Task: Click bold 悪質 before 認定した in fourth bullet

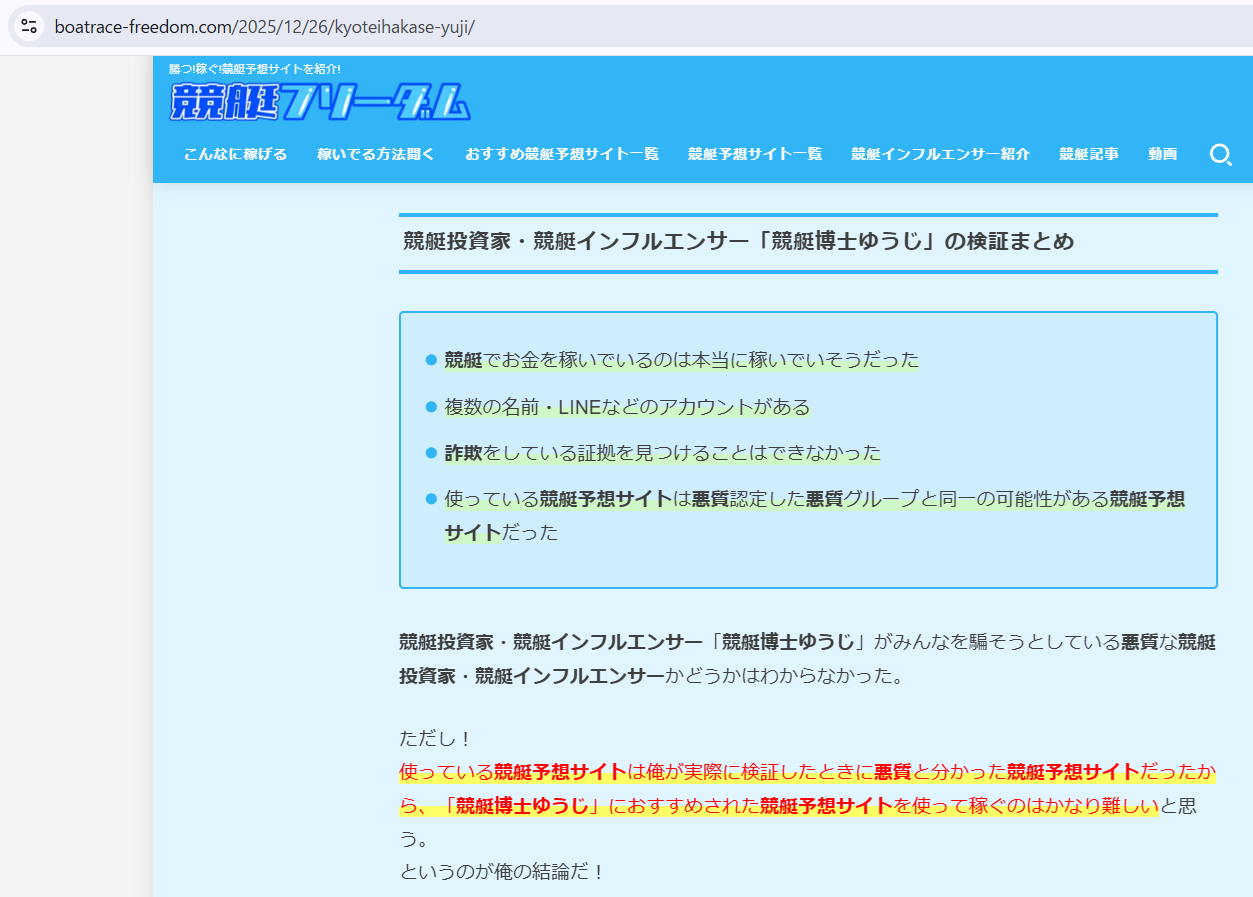Action: point(710,499)
